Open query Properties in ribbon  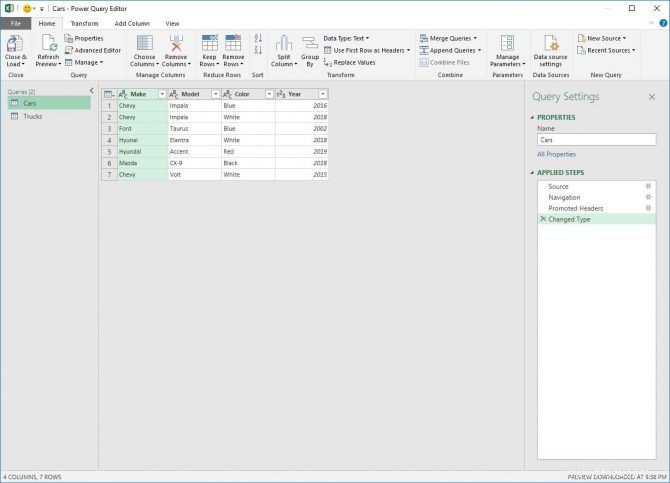coord(84,38)
